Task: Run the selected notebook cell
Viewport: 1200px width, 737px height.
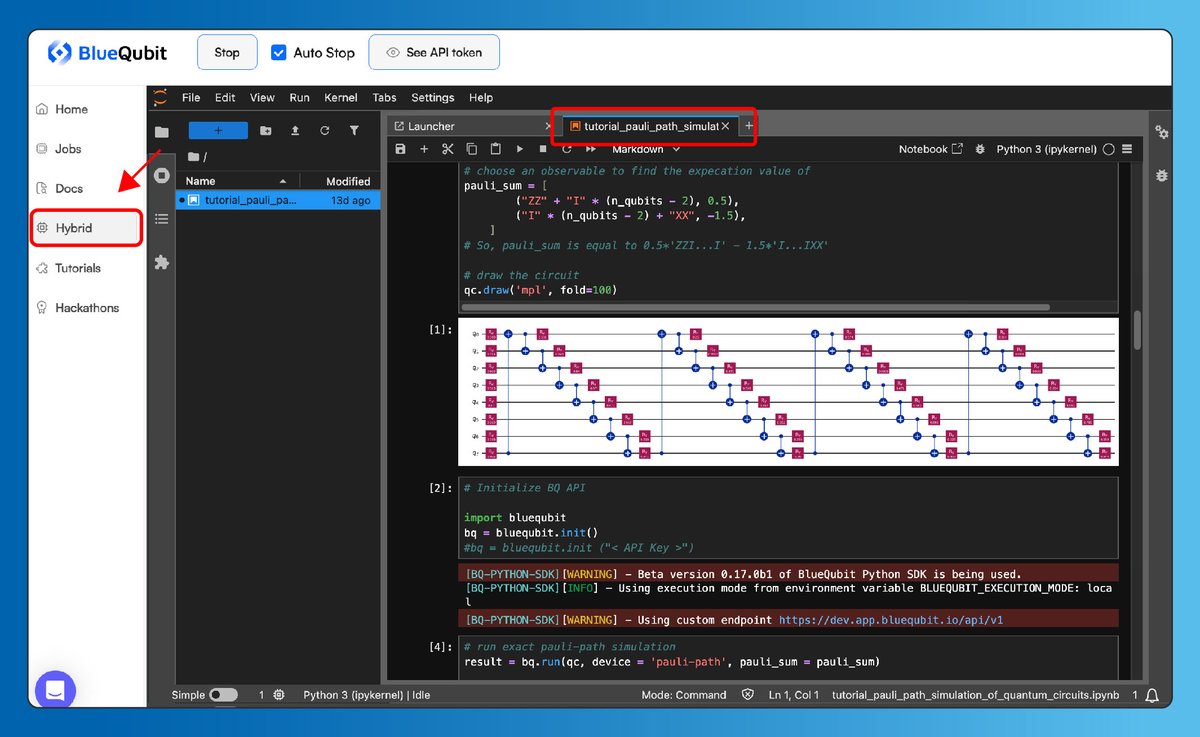Action: click(519, 148)
